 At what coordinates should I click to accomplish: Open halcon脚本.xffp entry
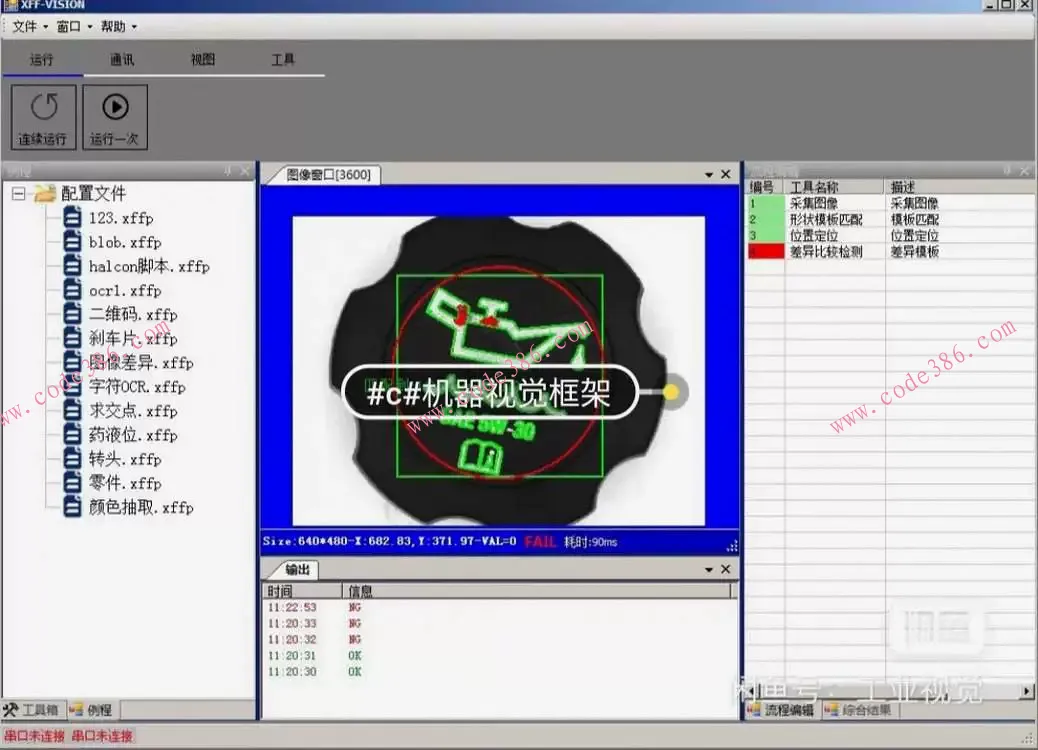coord(149,266)
